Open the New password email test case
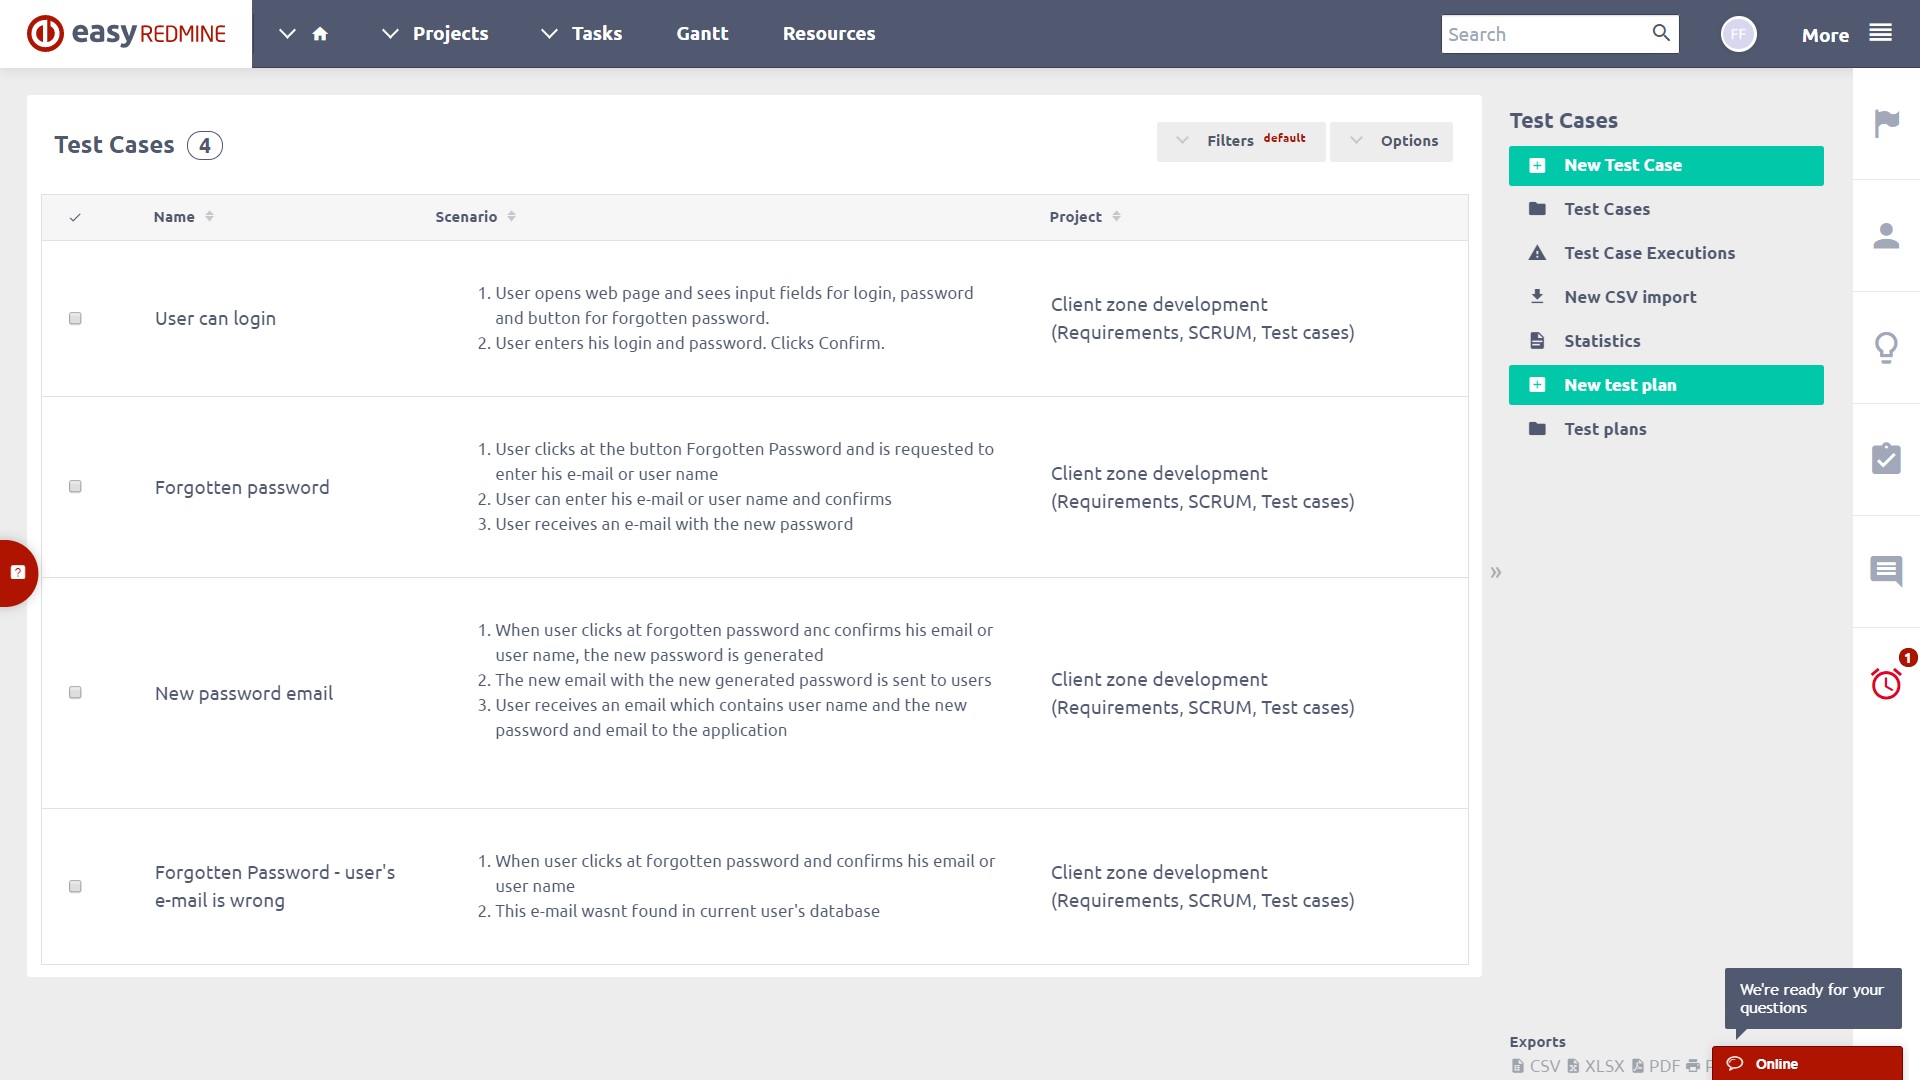Viewport: 1920px width, 1080px height. (x=244, y=693)
